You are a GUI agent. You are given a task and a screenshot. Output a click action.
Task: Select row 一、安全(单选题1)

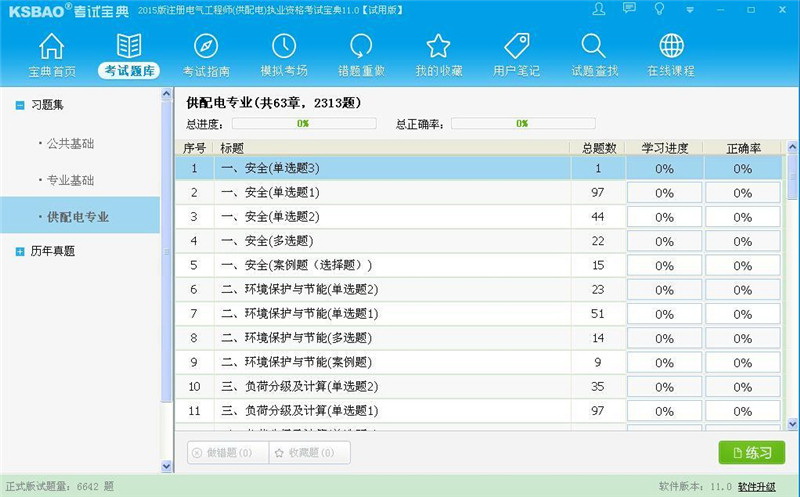point(479,192)
